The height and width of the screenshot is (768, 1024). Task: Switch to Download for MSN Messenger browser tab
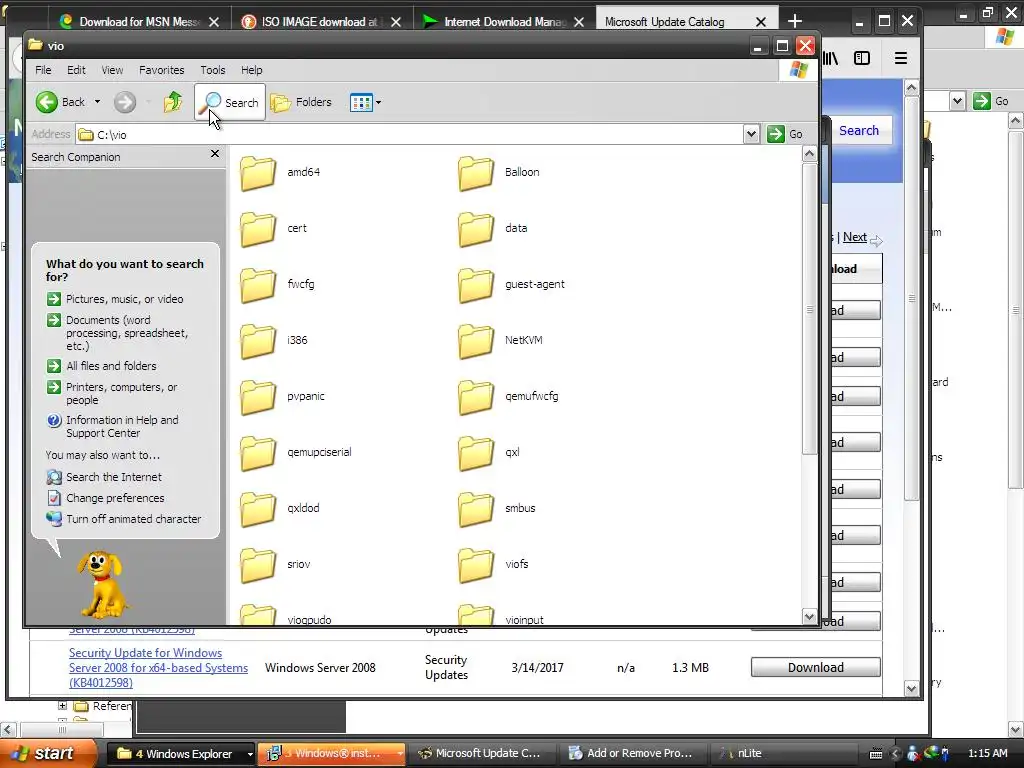pos(139,22)
